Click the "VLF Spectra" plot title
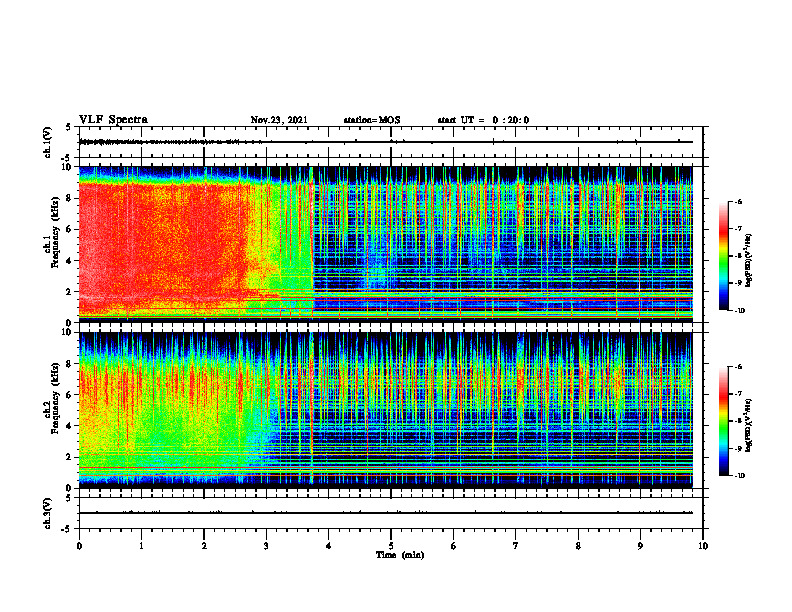 click(113, 120)
